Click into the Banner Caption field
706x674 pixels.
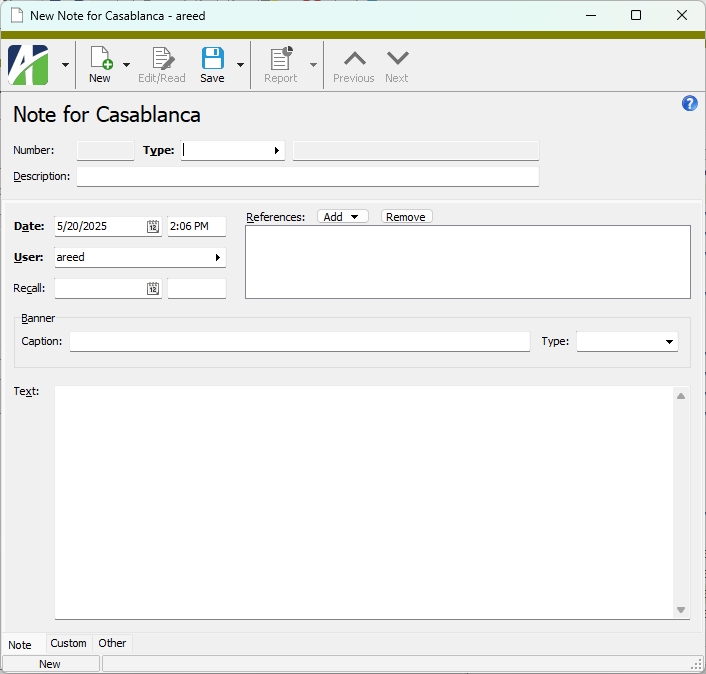click(x=299, y=342)
